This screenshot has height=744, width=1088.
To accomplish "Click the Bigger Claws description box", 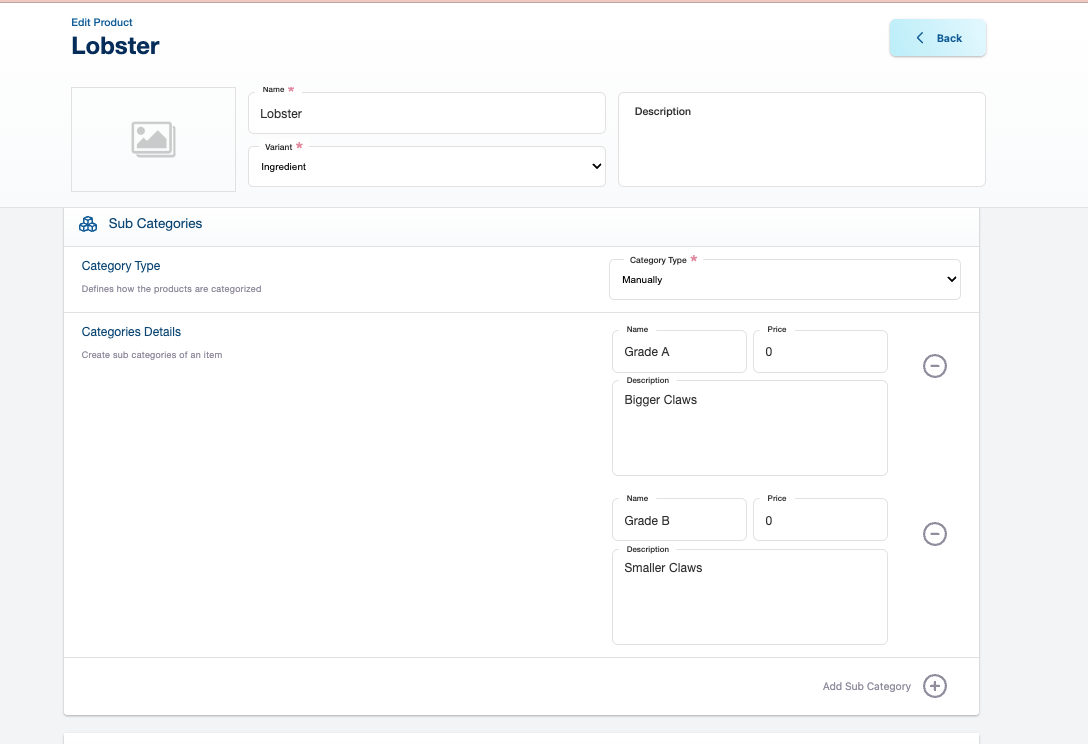I will (x=749, y=428).
